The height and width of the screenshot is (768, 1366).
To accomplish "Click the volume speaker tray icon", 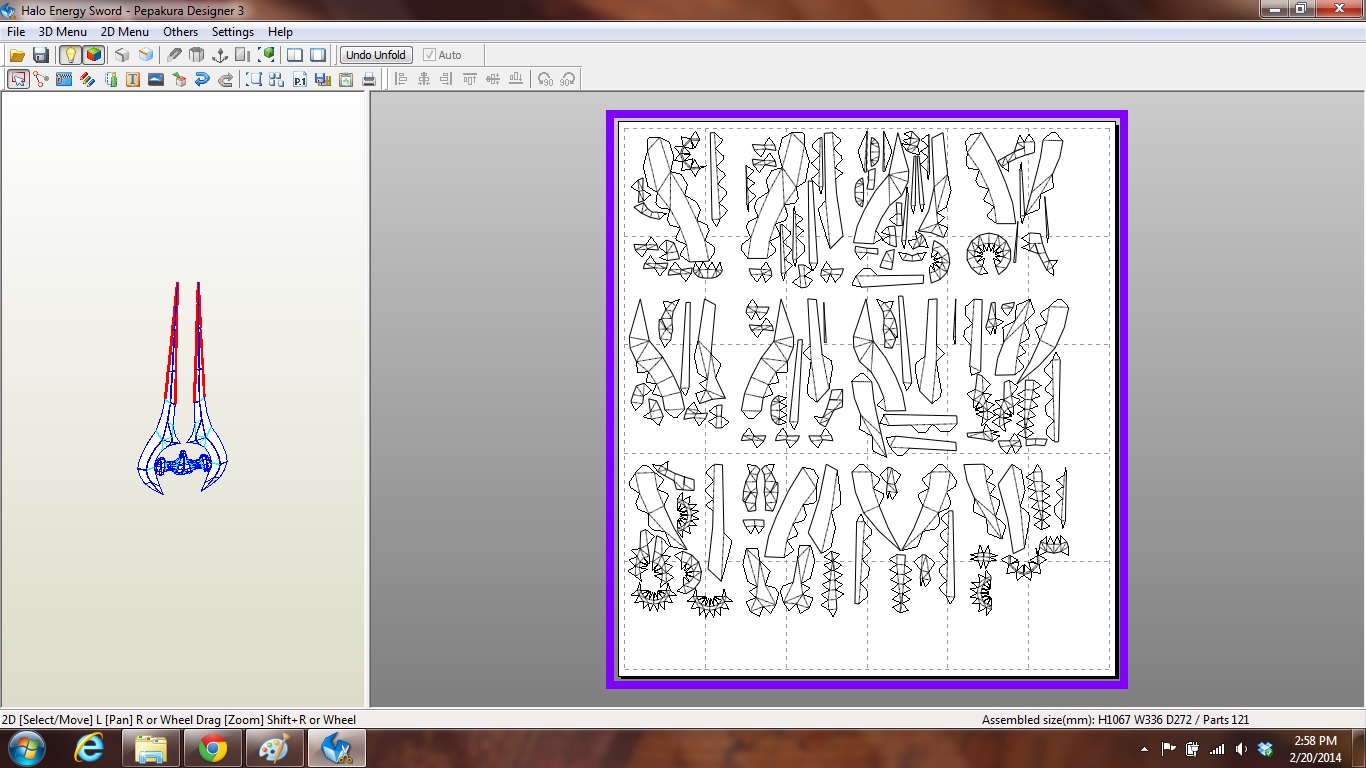I will [x=1241, y=748].
